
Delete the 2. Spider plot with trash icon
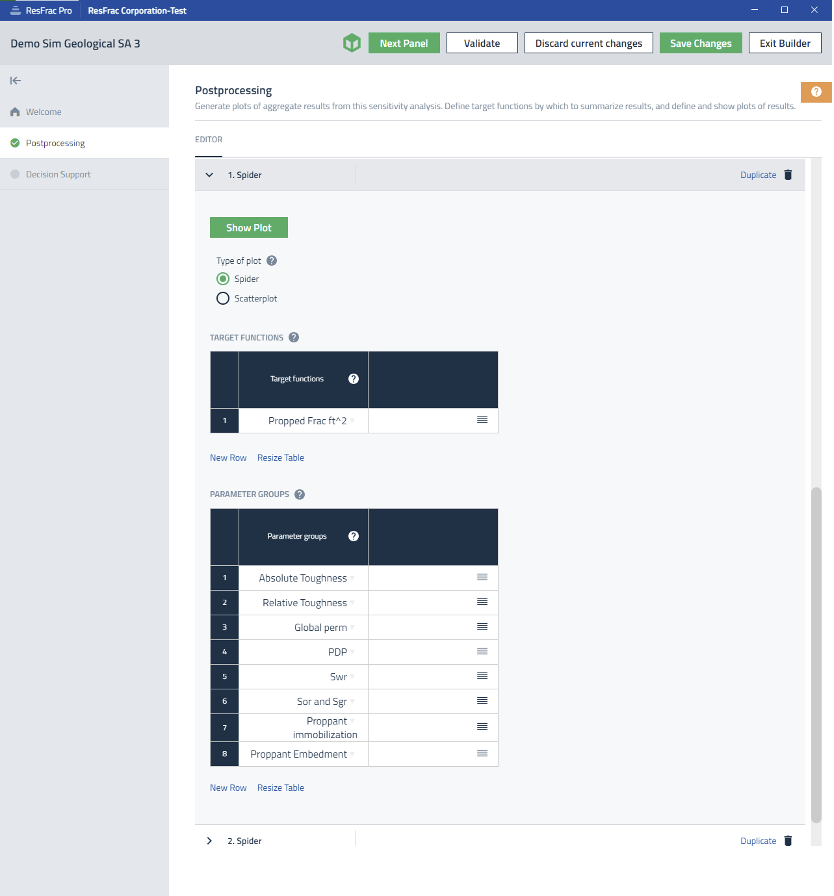[x=788, y=841]
